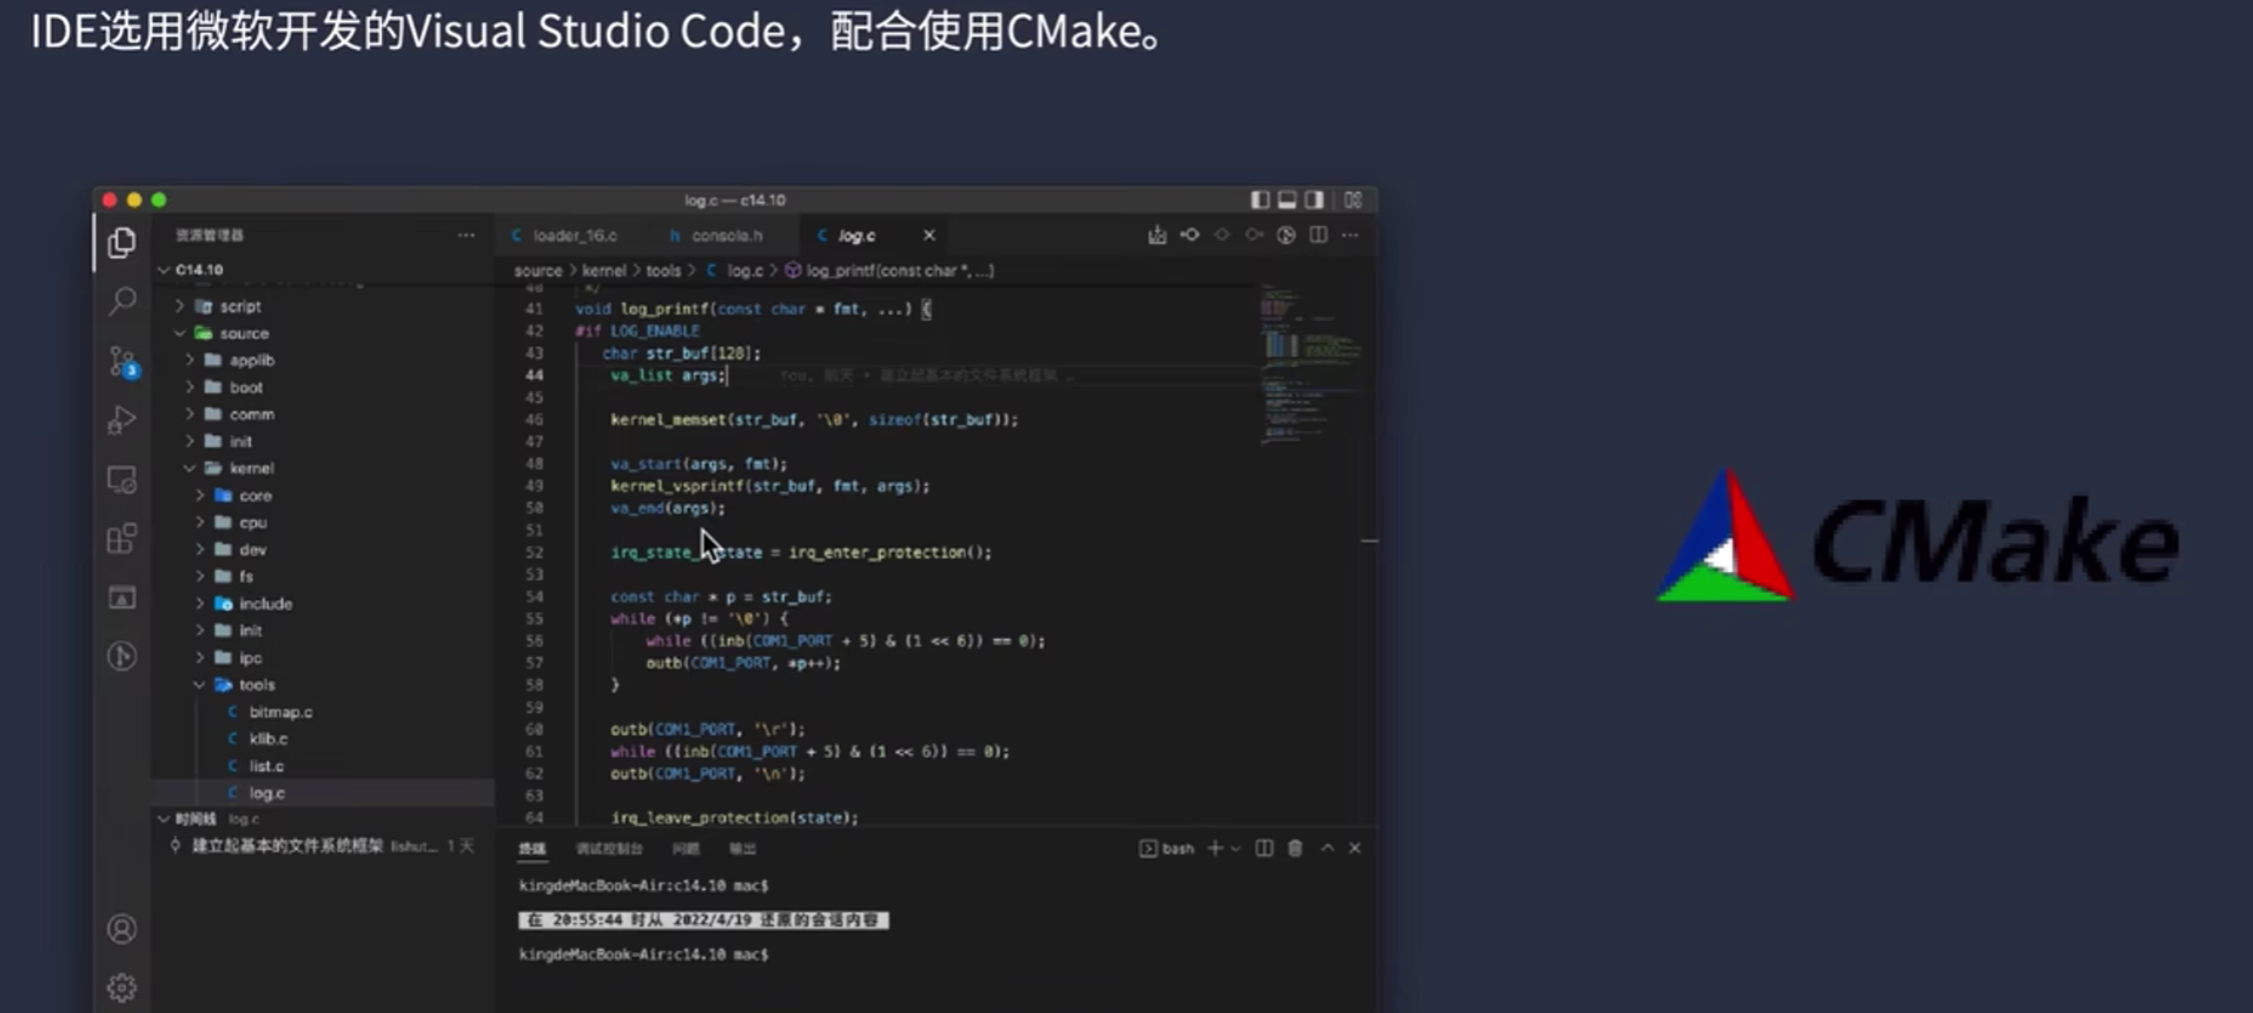The height and width of the screenshot is (1013, 2253).
Task: Open Source Control view with the badge
Action: coord(123,361)
